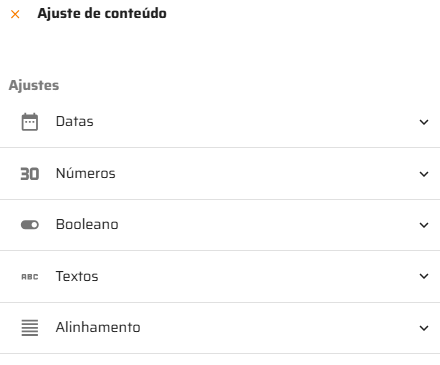Expand the Números section chevron

click(x=424, y=174)
